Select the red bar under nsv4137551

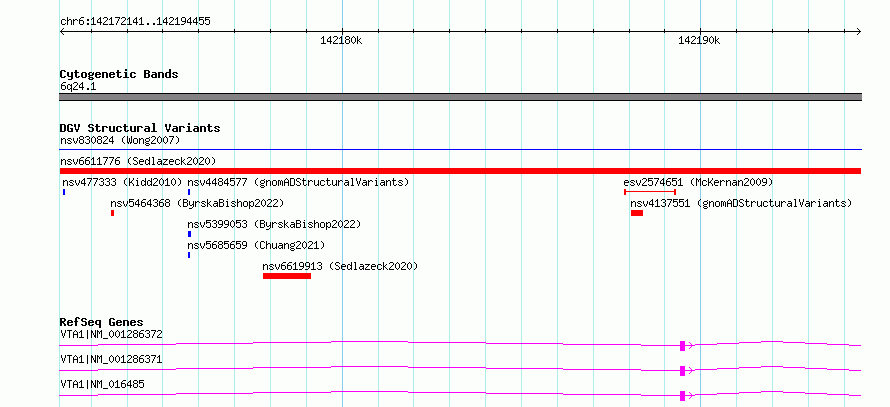(637, 213)
